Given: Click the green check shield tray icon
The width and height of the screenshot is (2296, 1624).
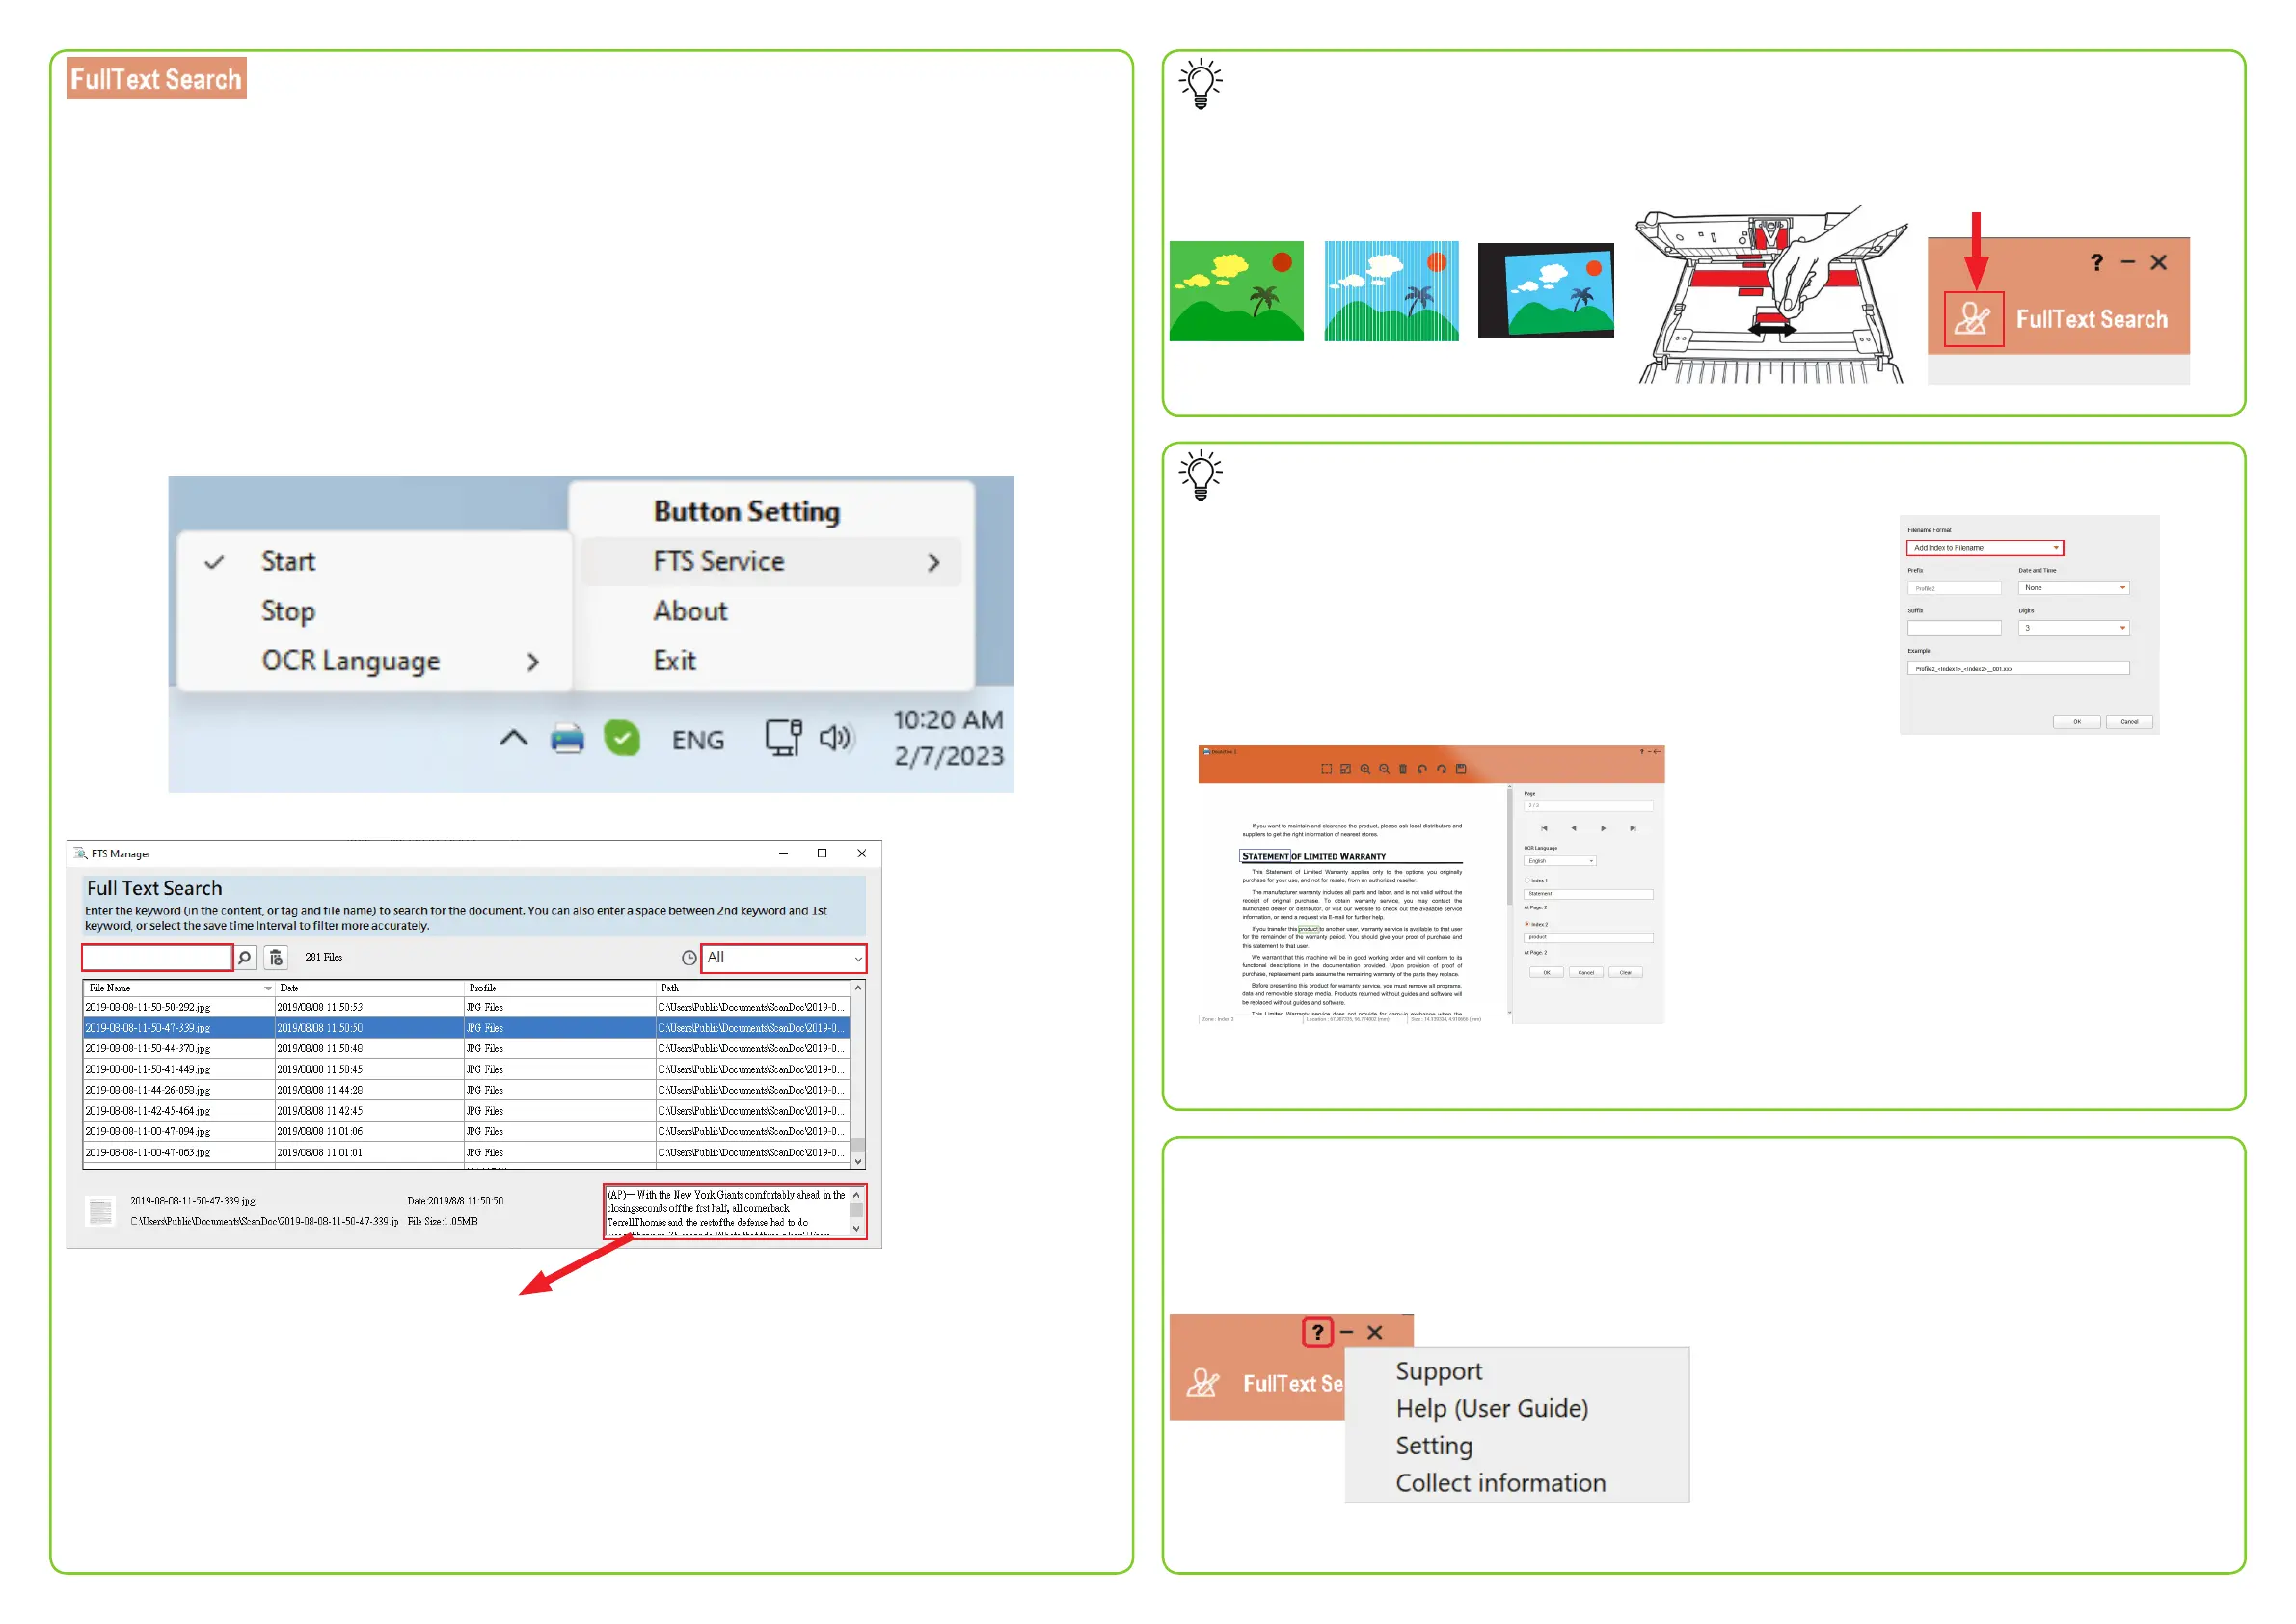Looking at the screenshot, I should [621, 739].
